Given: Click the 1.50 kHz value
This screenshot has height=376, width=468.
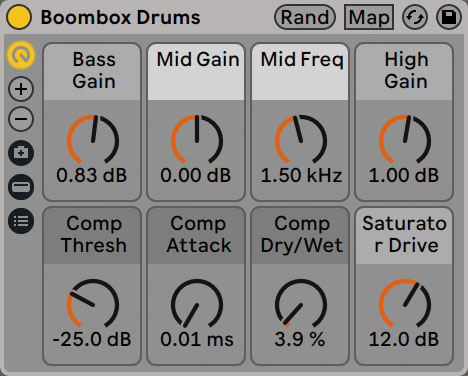Looking at the screenshot, I should [x=301, y=175].
